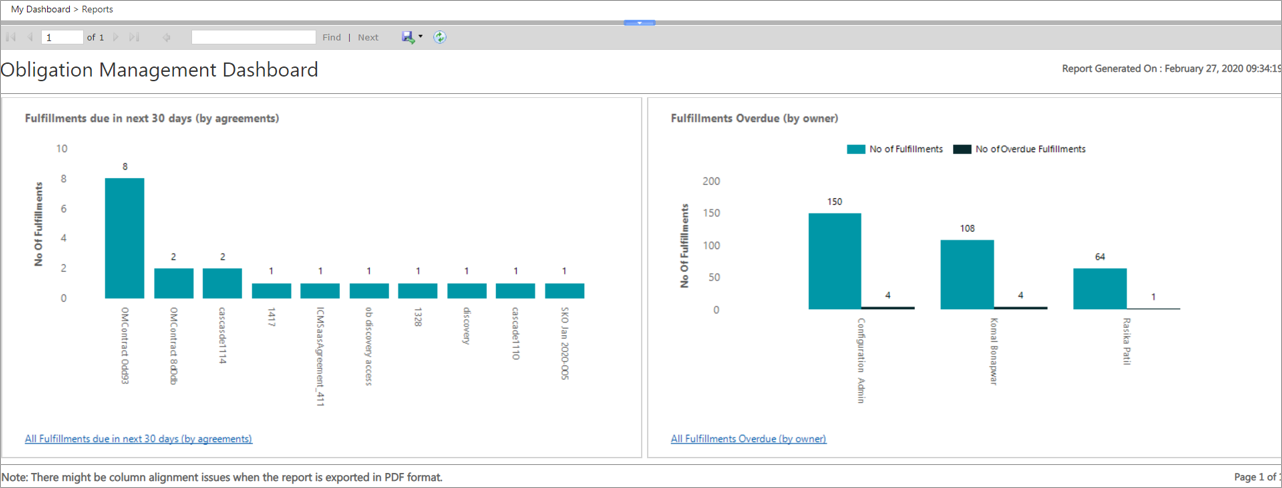Click the previous page arrow icon
The height and width of the screenshot is (488, 1282).
(x=30, y=37)
